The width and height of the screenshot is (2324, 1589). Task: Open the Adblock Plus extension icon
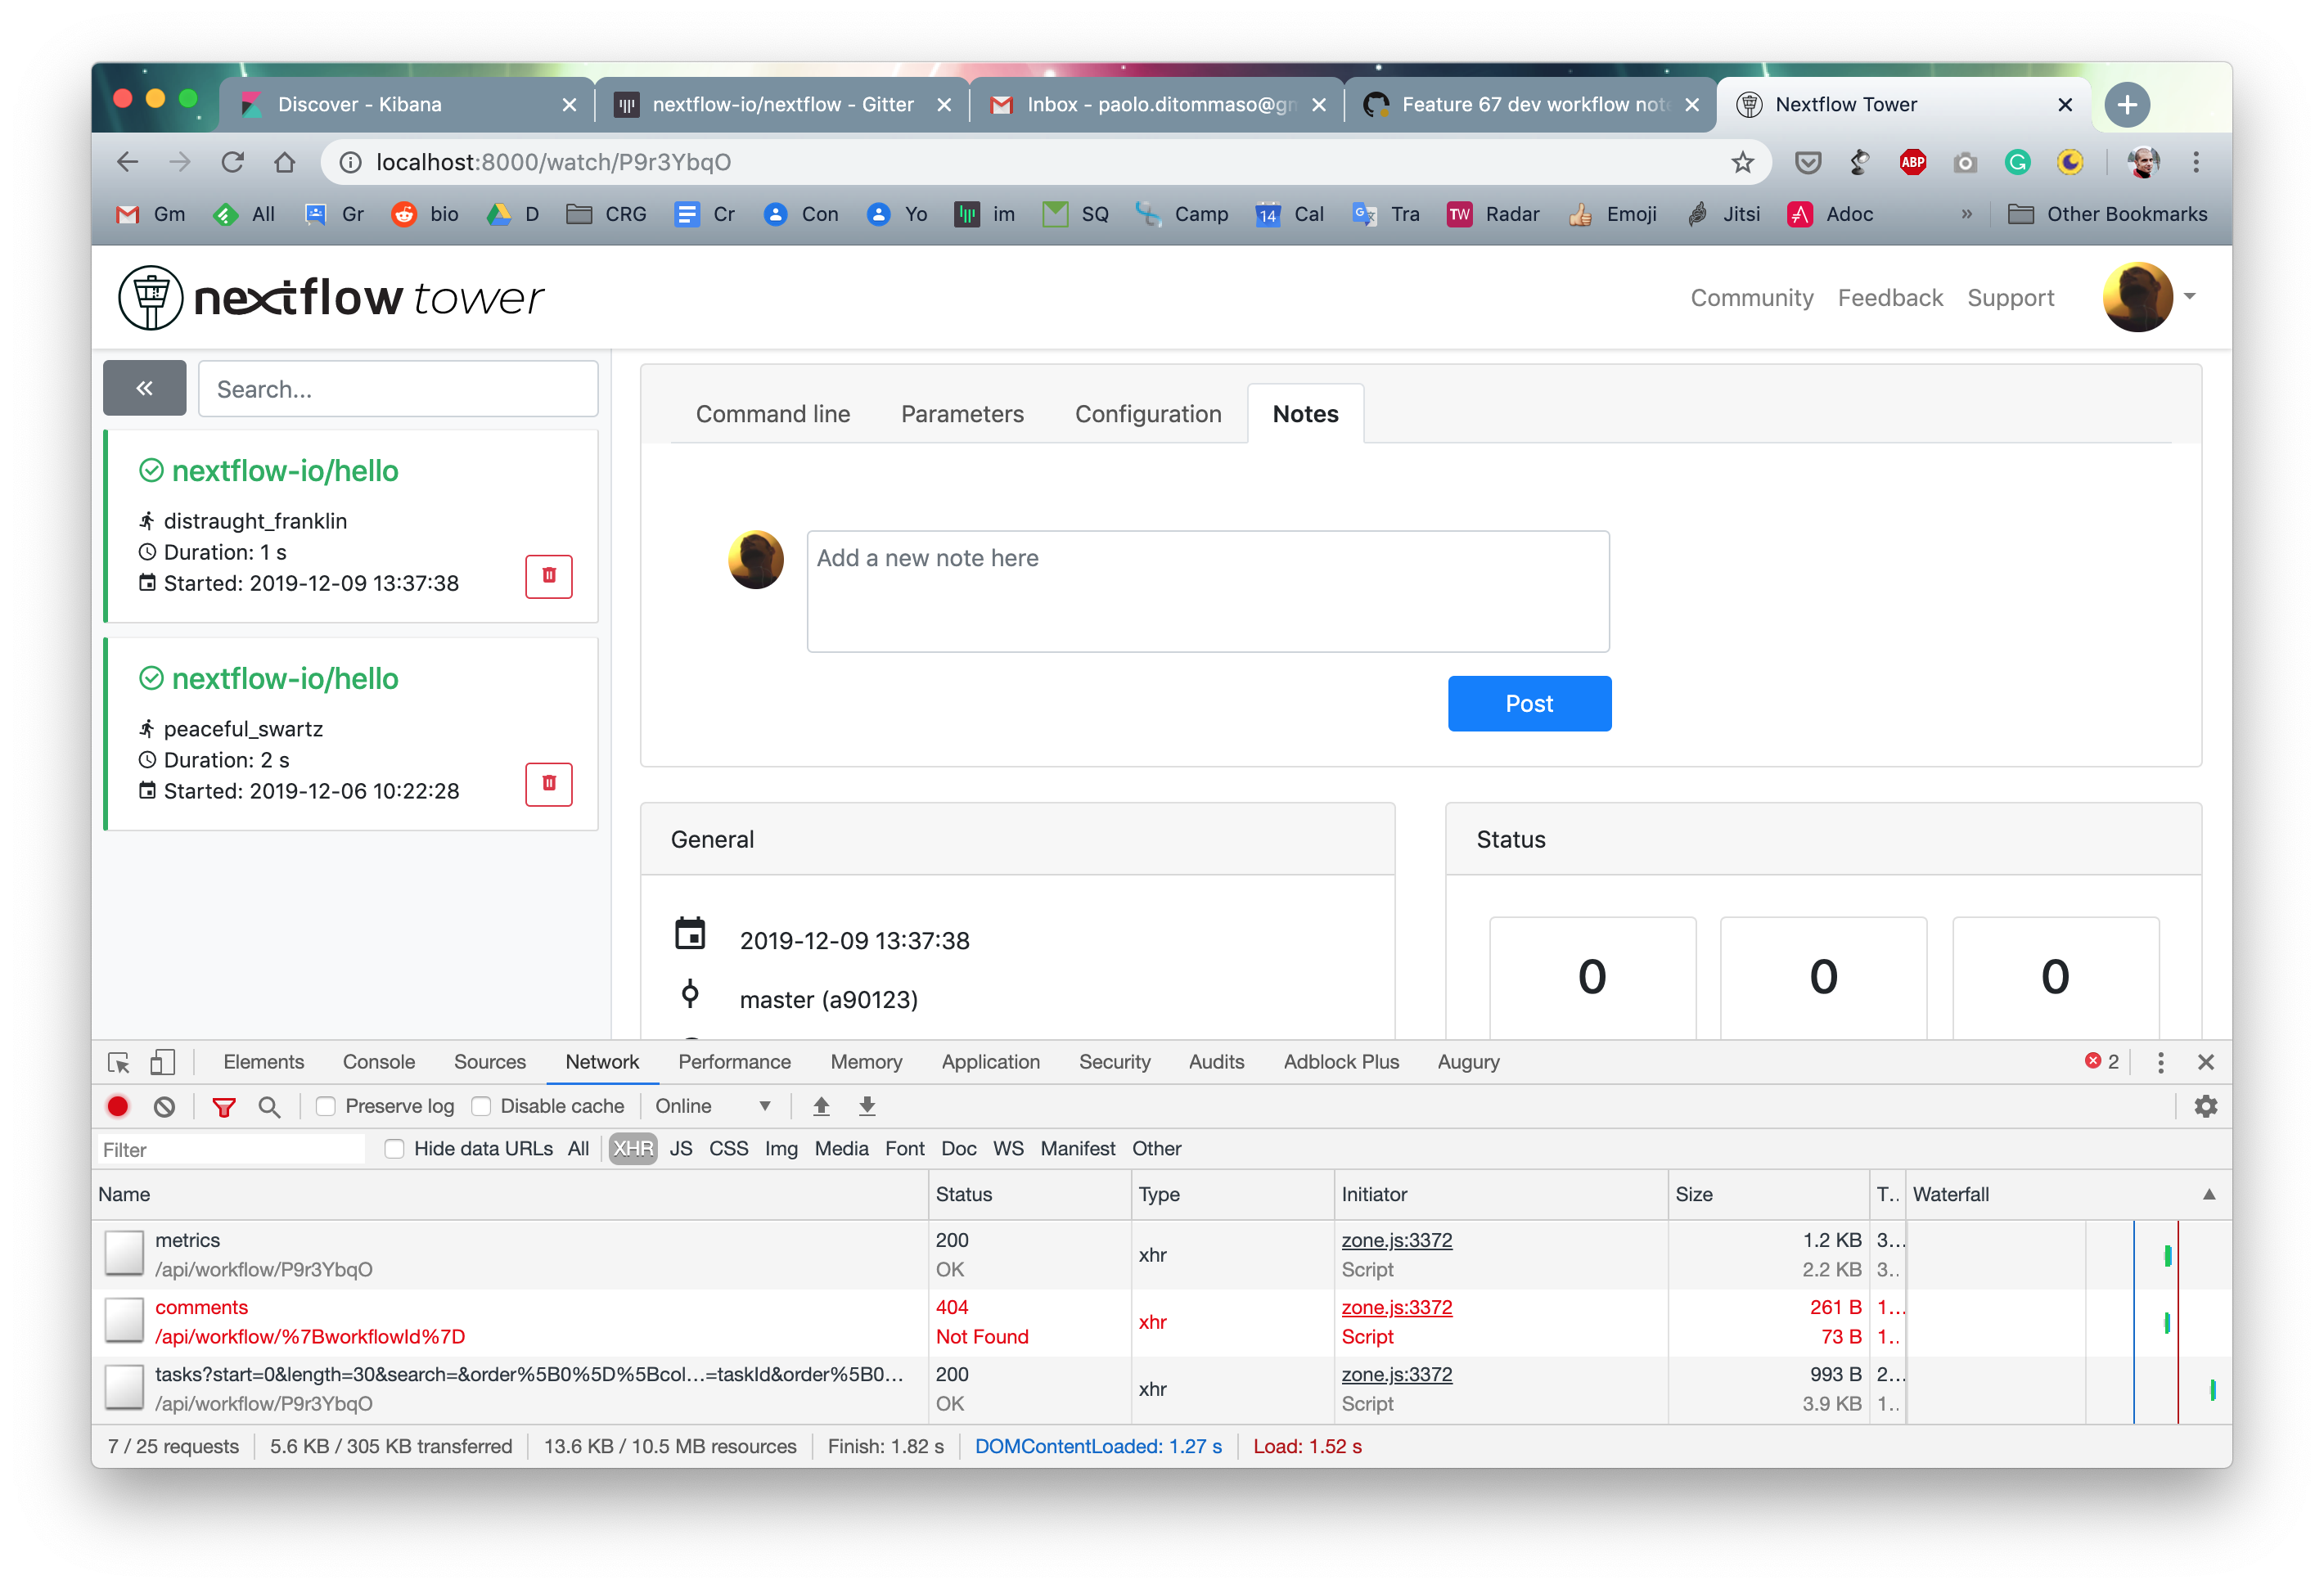1912,162
